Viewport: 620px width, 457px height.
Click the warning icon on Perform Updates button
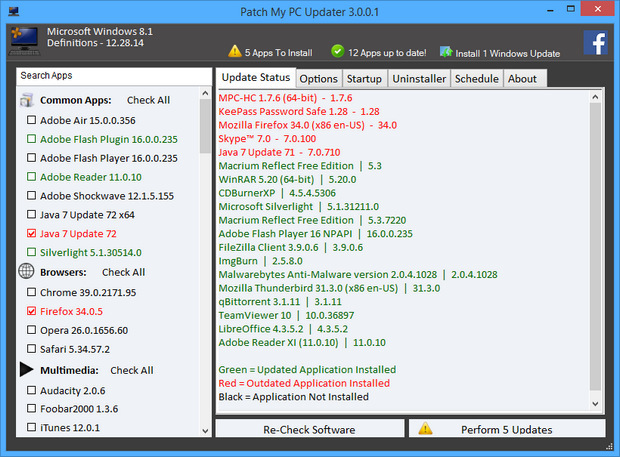(x=425, y=429)
